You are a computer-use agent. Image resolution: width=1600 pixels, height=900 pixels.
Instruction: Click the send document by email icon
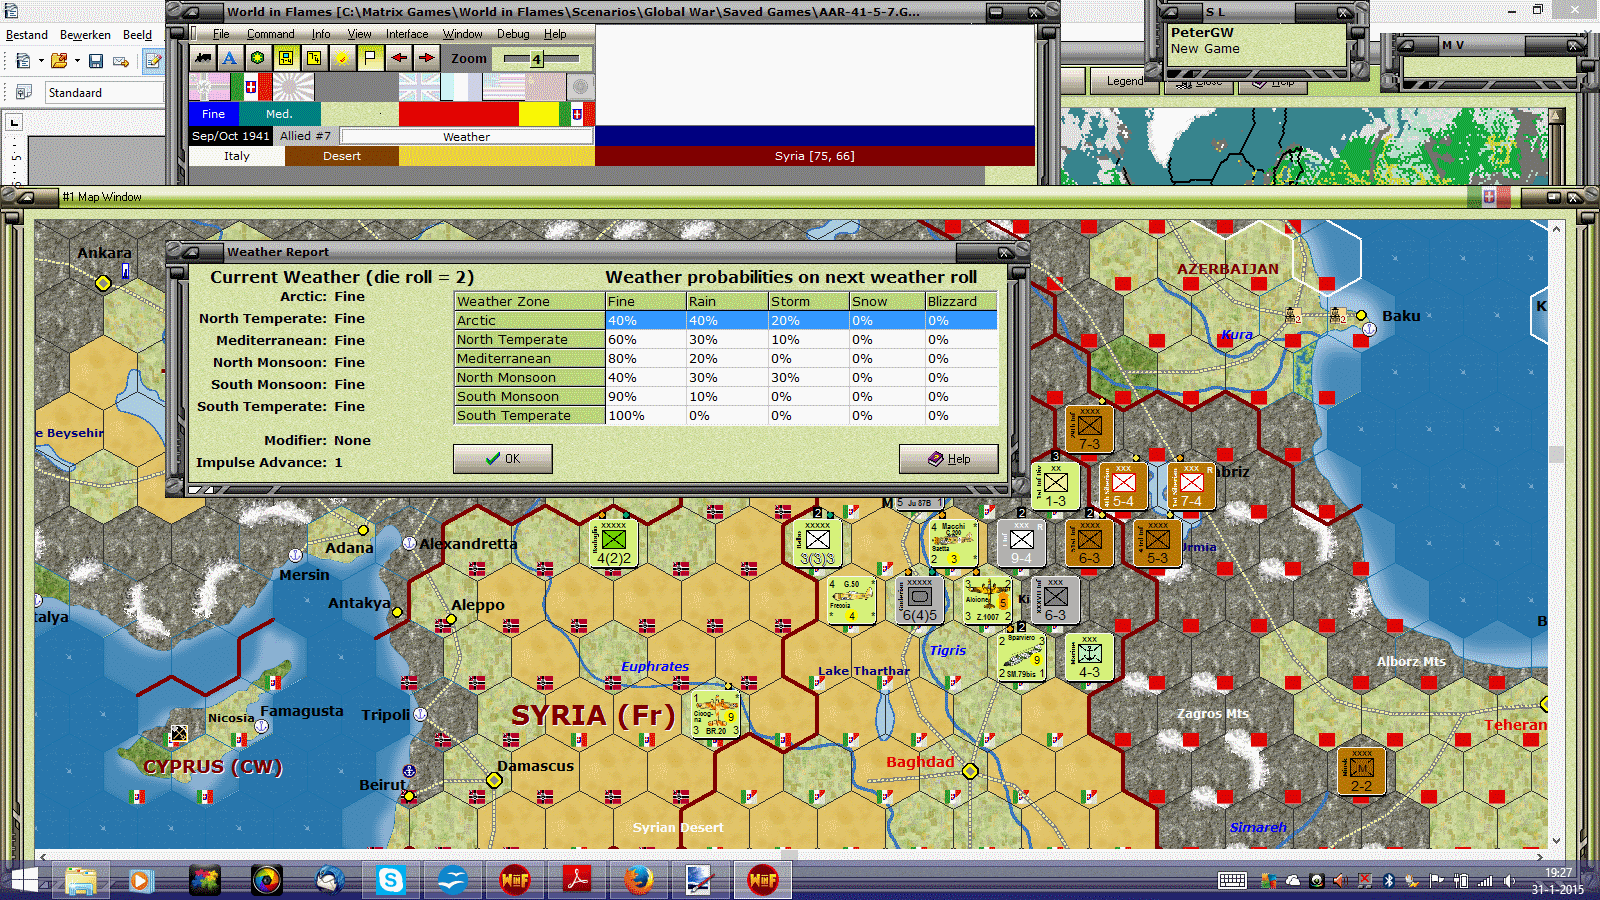tap(121, 61)
